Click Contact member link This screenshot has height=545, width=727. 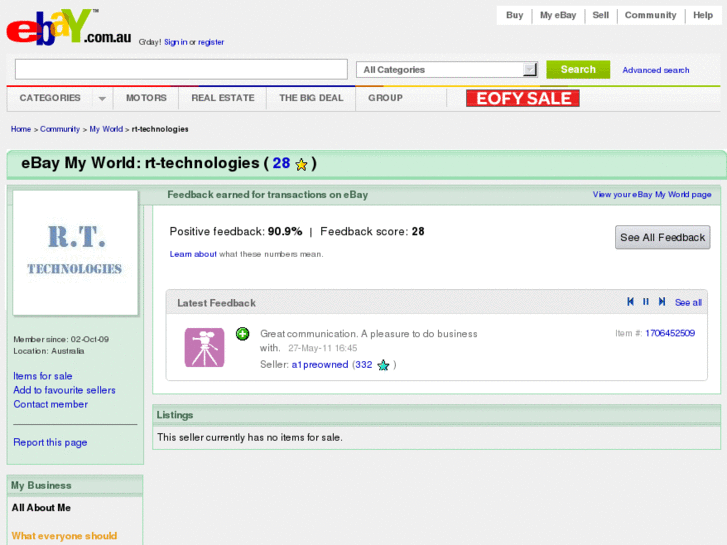tap(51, 404)
